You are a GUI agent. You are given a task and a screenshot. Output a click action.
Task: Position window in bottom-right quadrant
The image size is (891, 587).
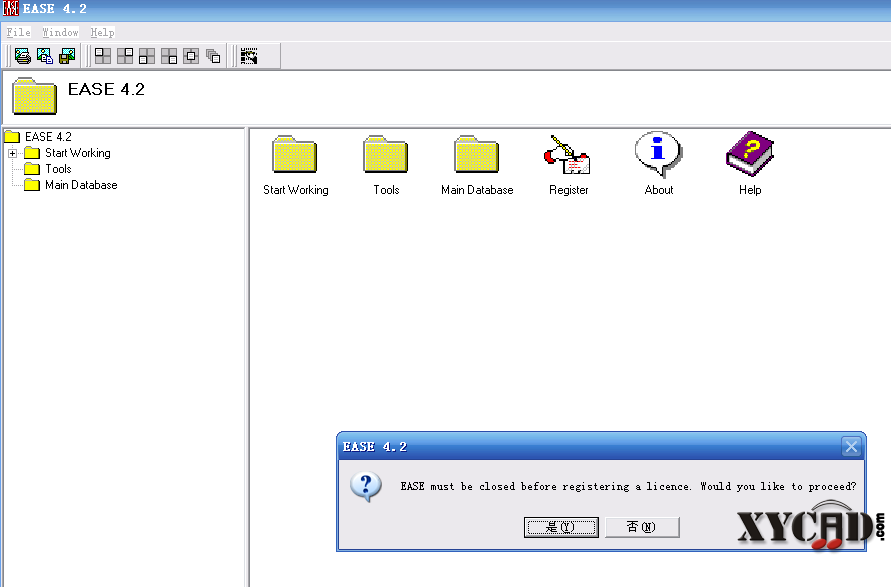pos(169,56)
